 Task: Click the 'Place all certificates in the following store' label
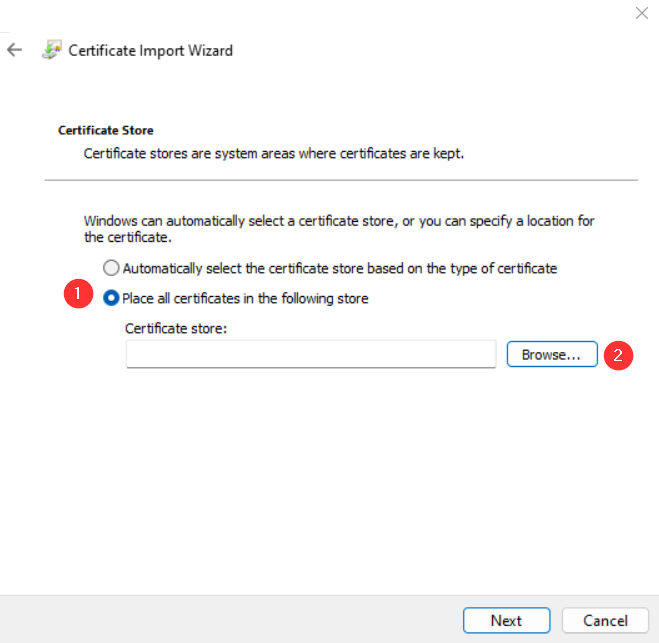[245, 298]
